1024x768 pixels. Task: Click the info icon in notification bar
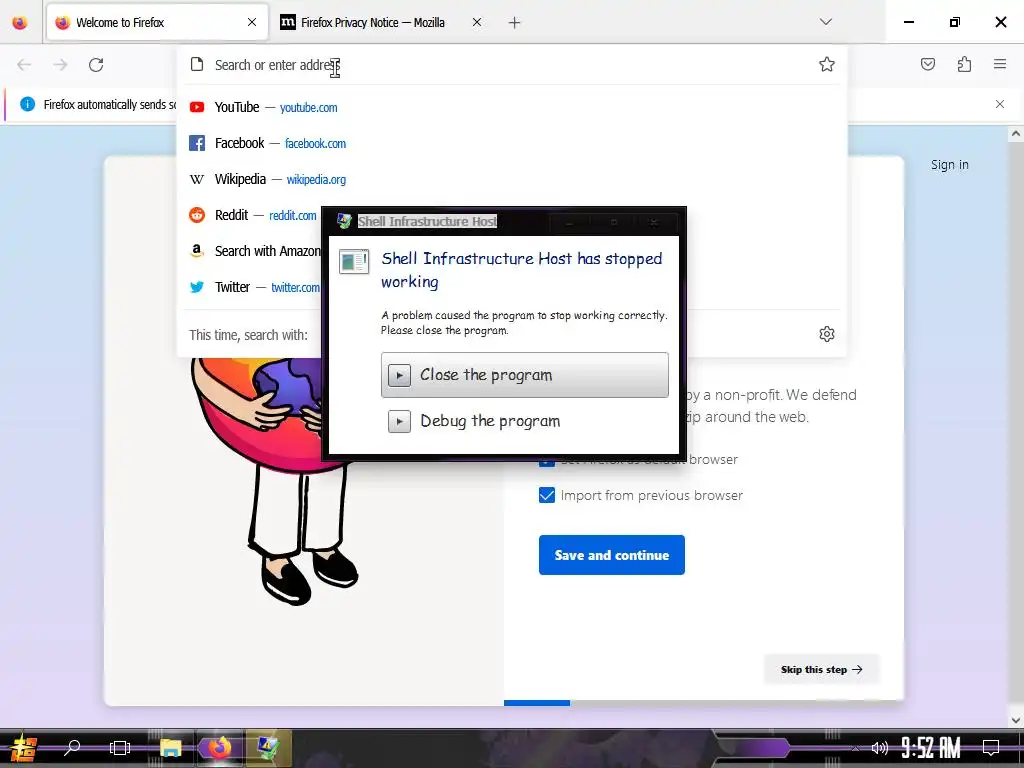27,104
